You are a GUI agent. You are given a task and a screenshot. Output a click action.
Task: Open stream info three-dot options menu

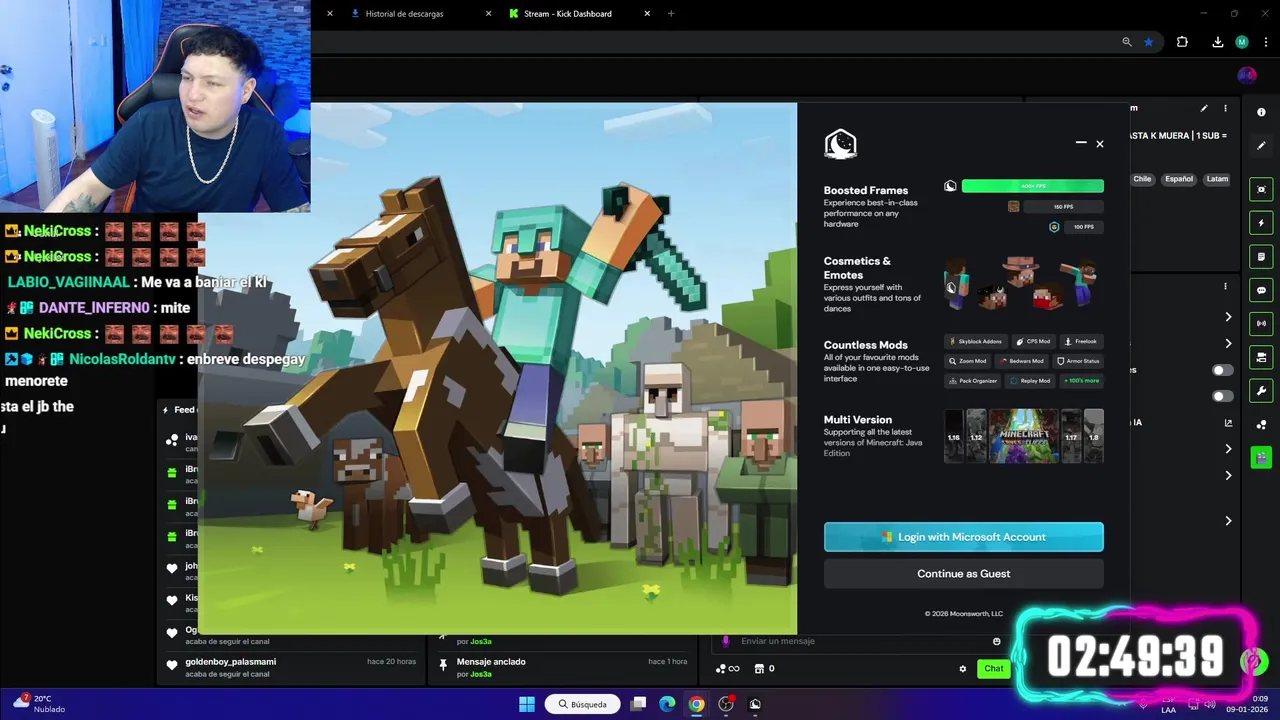pyautogui.click(x=1225, y=108)
